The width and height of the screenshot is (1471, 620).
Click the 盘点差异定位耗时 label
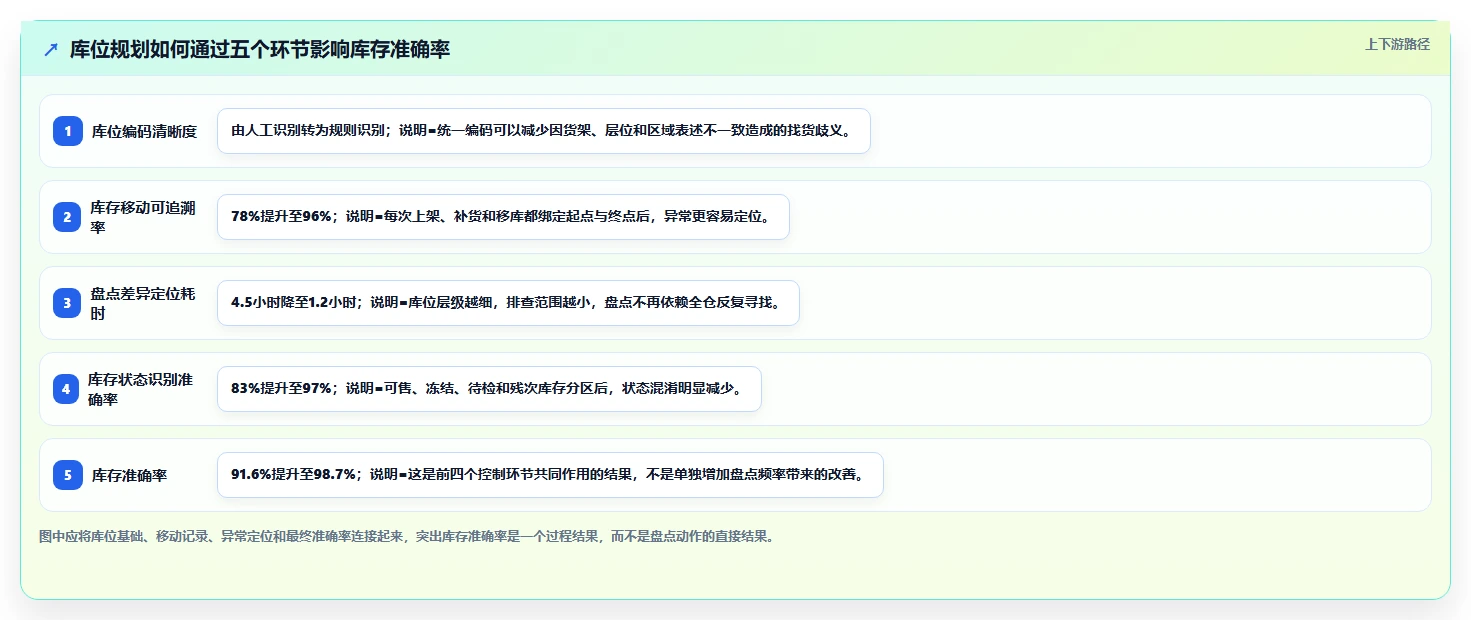coord(143,303)
